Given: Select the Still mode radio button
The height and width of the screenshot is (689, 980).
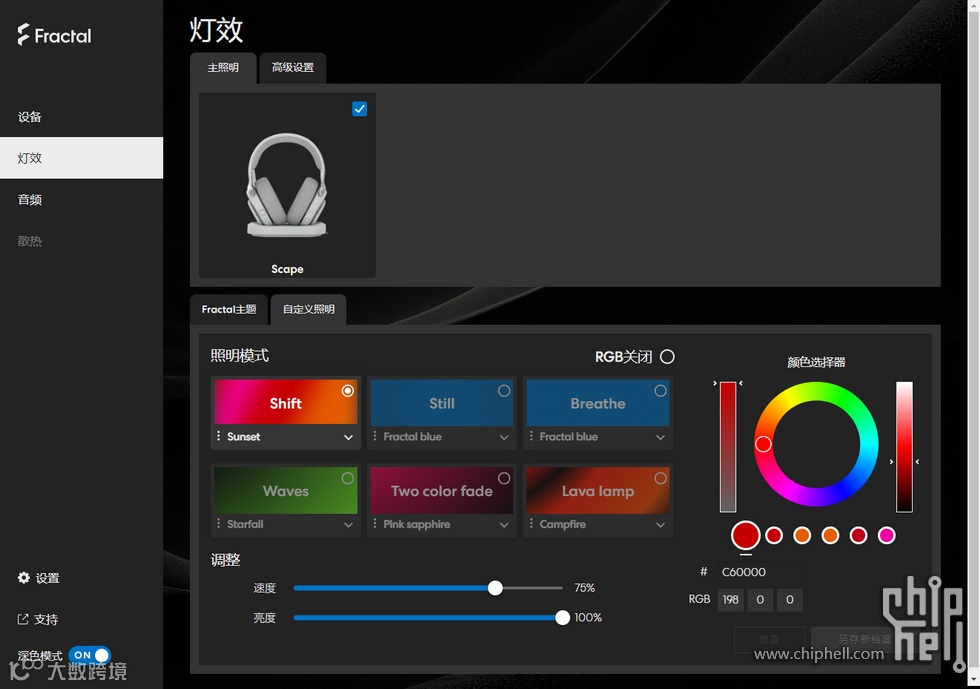Looking at the screenshot, I should pyautogui.click(x=504, y=391).
